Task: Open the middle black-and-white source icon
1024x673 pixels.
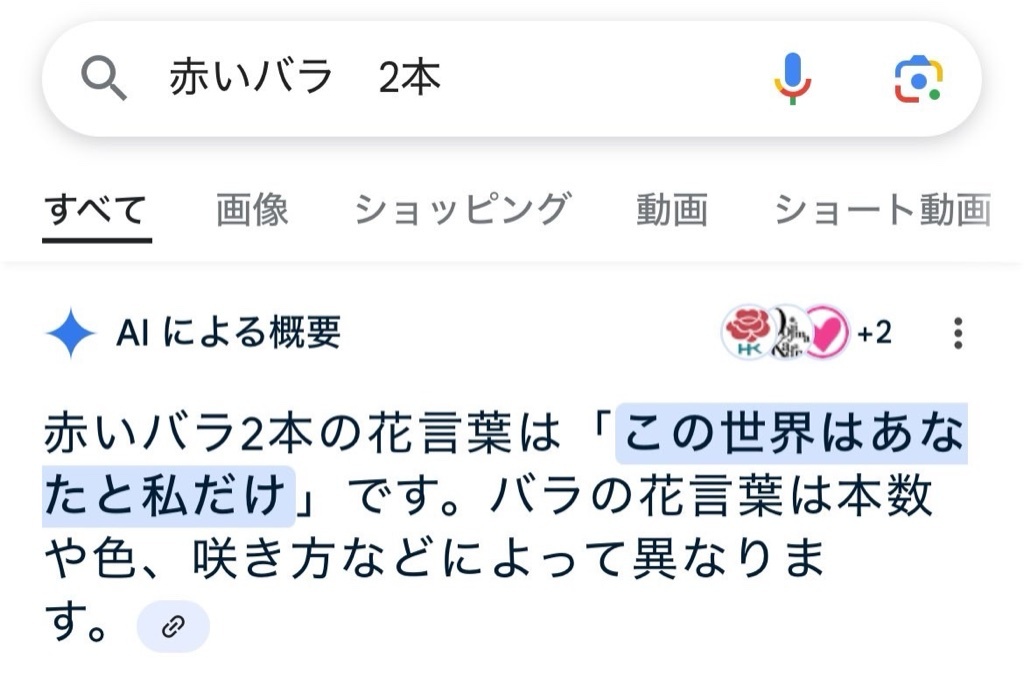Action: coord(789,332)
